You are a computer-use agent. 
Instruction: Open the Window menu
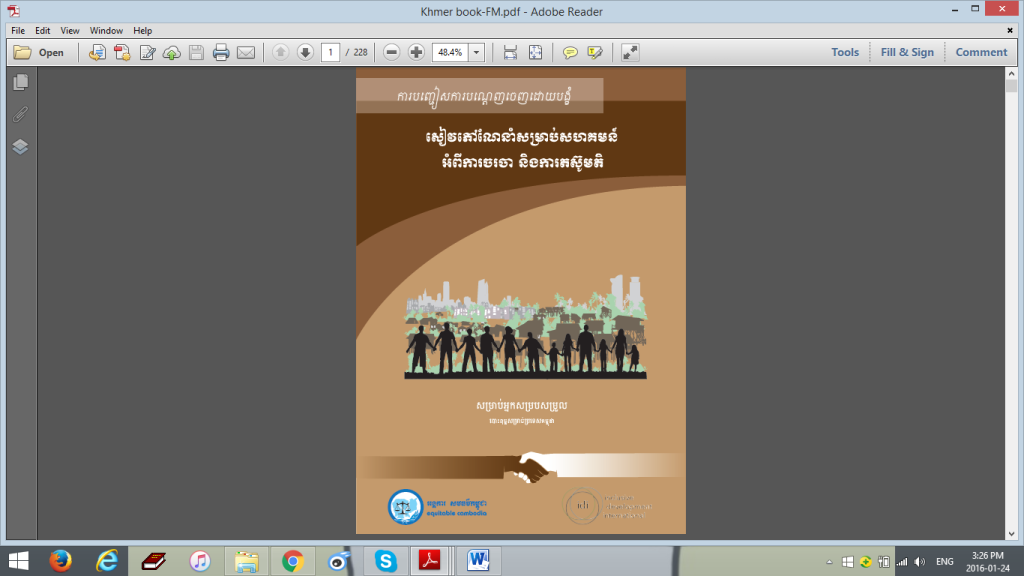click(x=106, y=31)
